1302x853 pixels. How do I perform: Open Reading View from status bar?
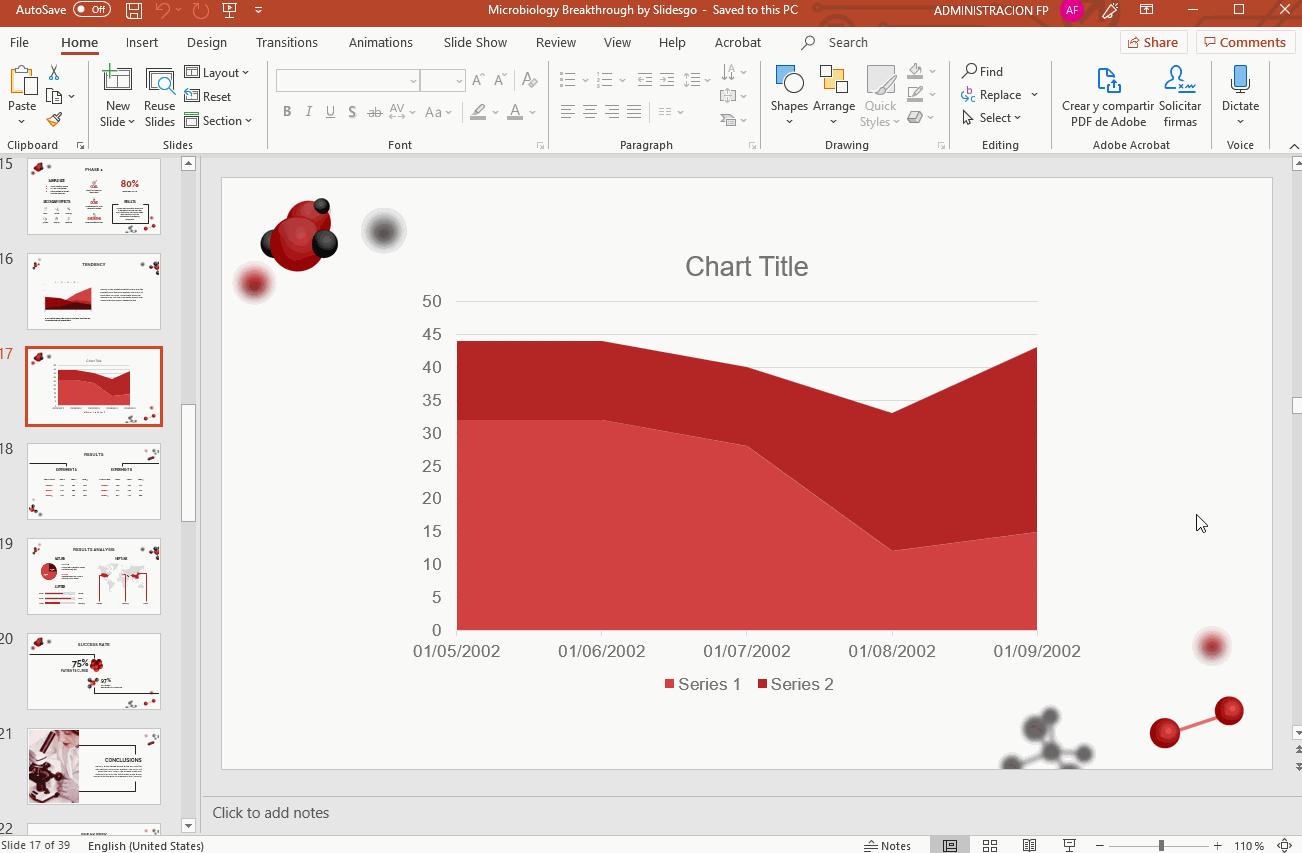[1029, 846]
